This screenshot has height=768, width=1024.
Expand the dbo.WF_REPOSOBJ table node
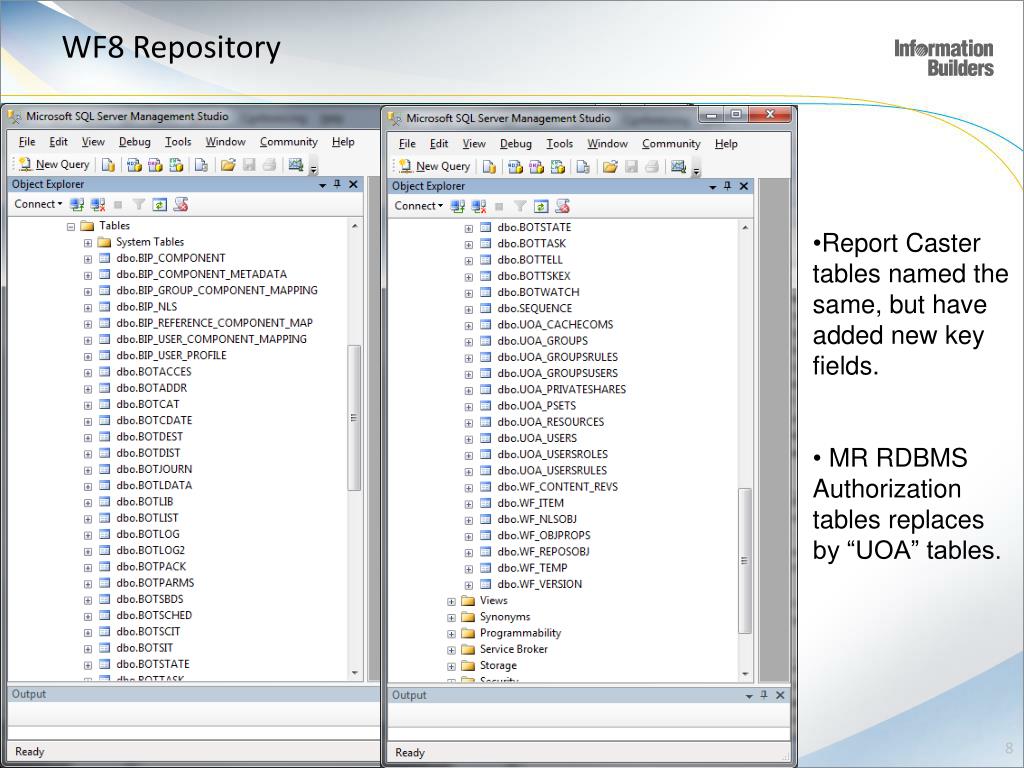469,553
